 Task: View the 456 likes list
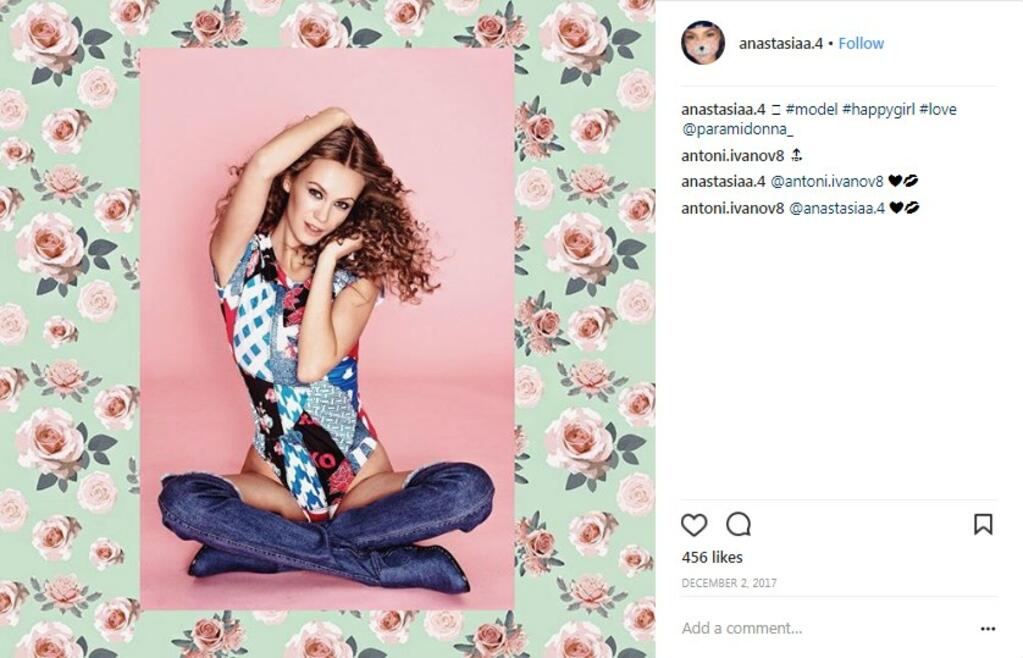click(x=712, y=557)
